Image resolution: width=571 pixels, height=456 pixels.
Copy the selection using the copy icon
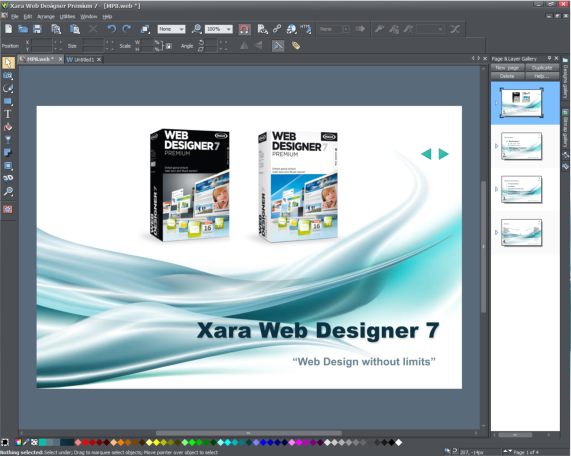pos(56,29)
